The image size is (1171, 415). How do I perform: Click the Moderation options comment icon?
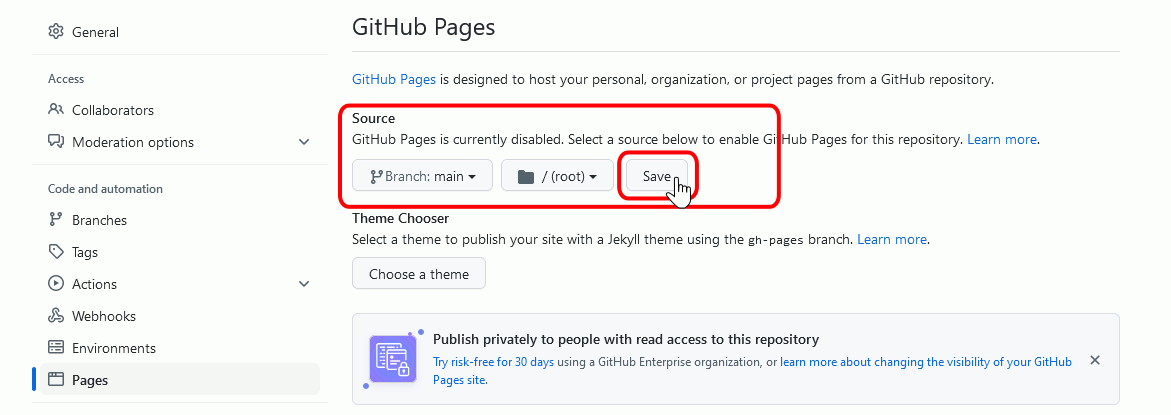56,142
